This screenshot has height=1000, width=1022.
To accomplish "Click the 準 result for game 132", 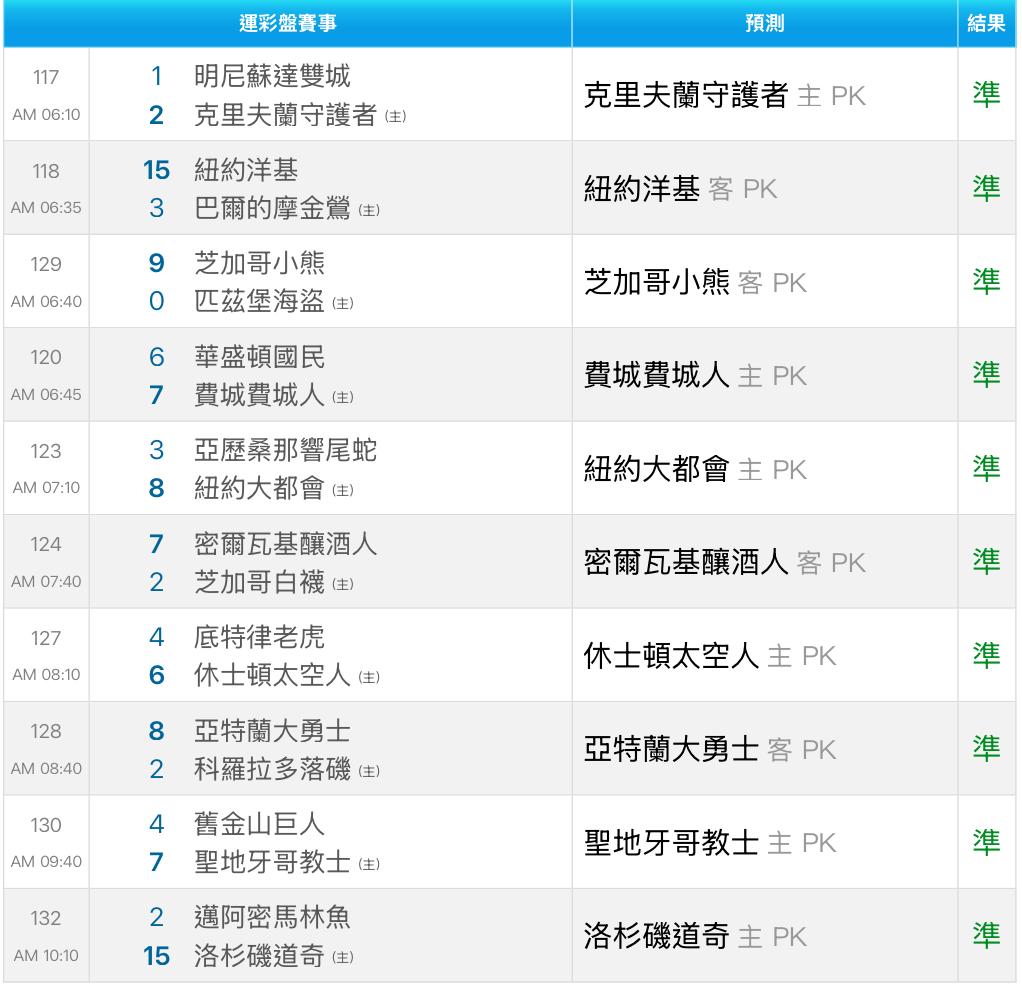I will 986,935.
